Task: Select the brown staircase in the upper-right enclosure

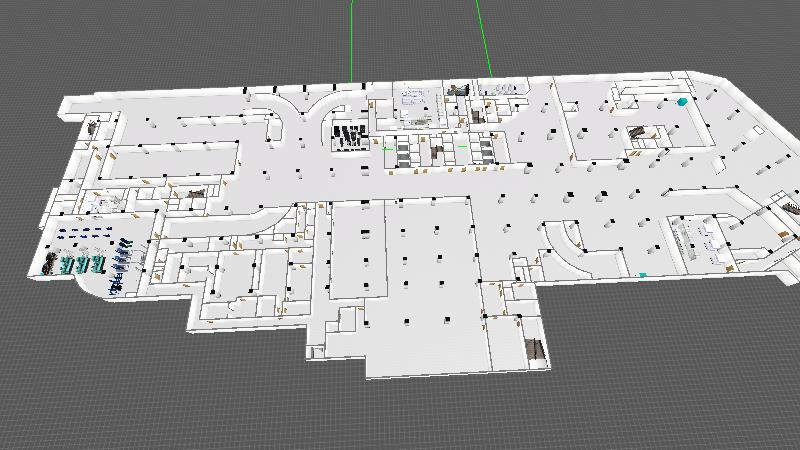Action: [x=640, y=132]
